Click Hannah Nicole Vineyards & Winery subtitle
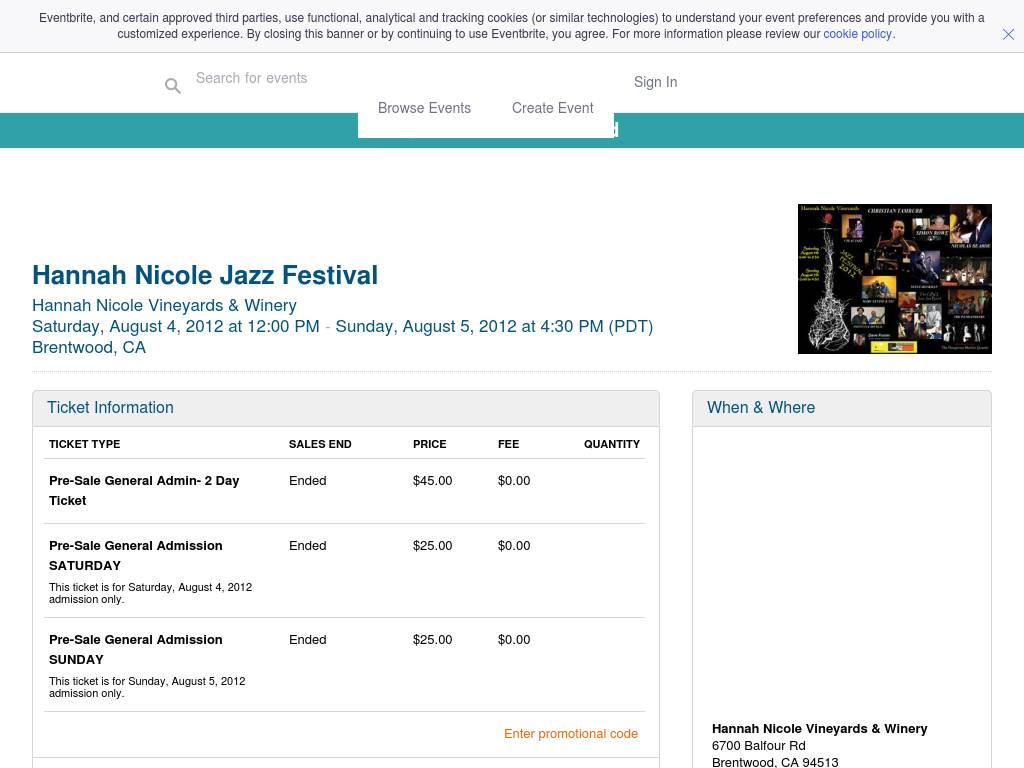The width and height of the screenshot is (1024, 768). pos(164,305)
